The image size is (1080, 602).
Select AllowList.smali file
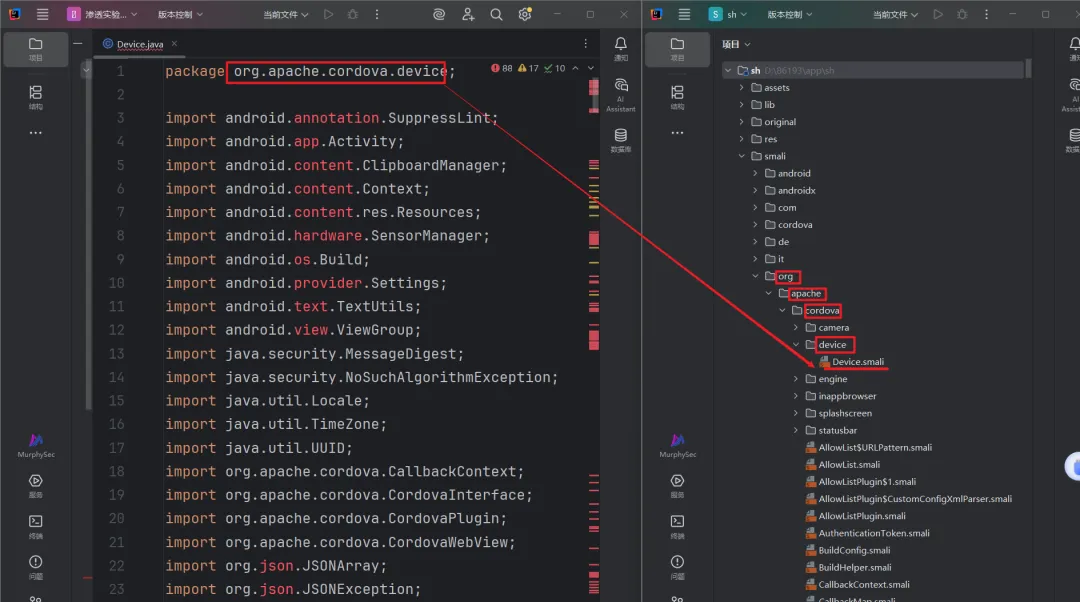pos(842,465)
